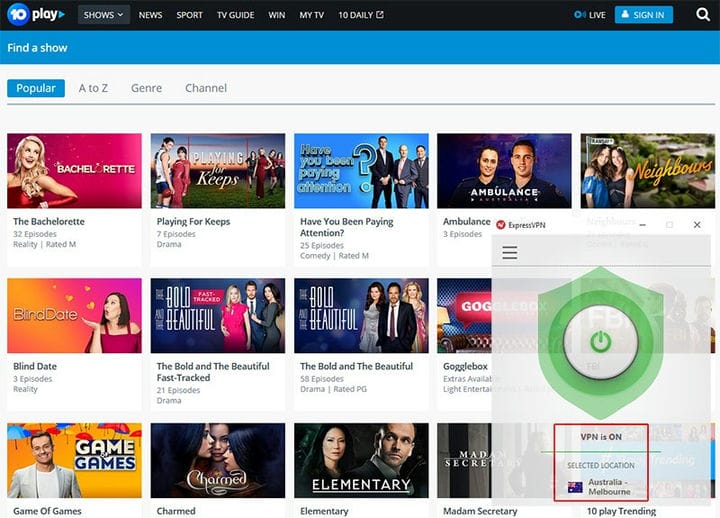Close the ExpressVPN window
This screenshot has height=518, width=720.
click(697, 225)
